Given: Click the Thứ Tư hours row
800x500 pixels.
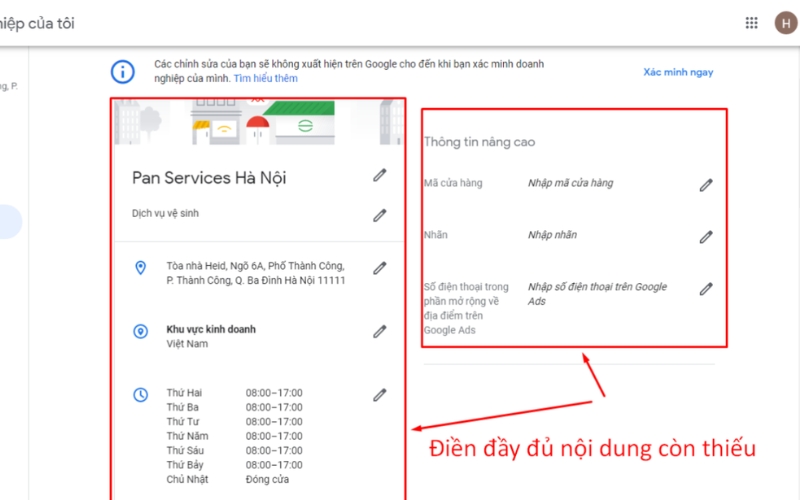Looking at the screenshot, I should coord(234,421).
